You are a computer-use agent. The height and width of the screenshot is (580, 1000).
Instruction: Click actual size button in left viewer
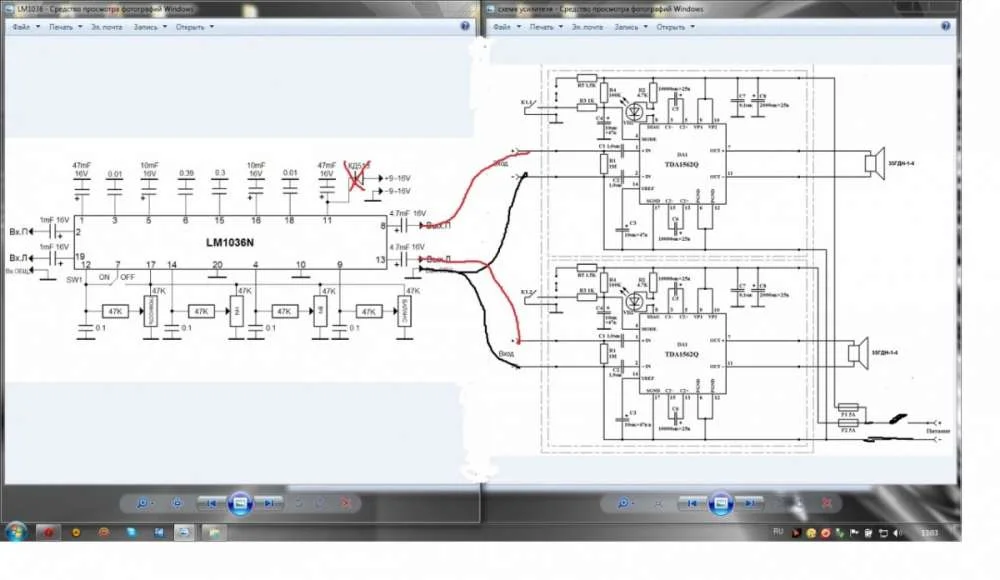[177, 503]
